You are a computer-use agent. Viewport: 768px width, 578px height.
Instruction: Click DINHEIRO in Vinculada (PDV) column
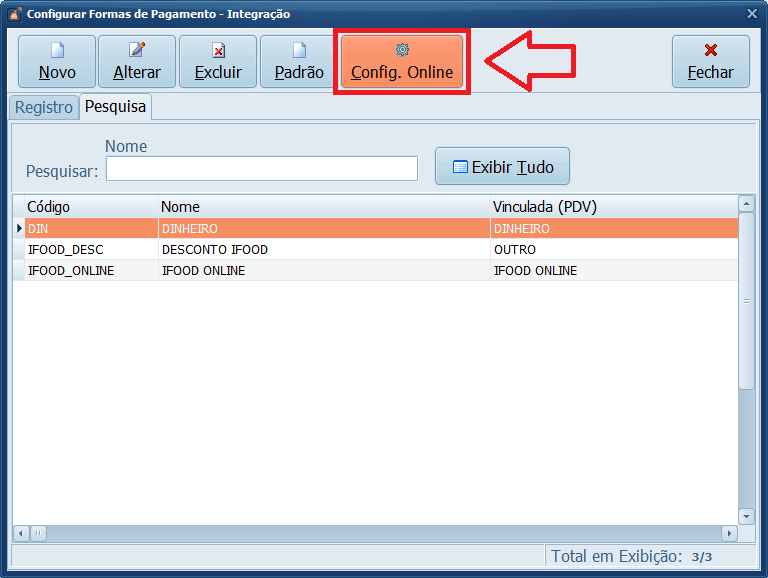pyautogui.click(x=614, y=228)
